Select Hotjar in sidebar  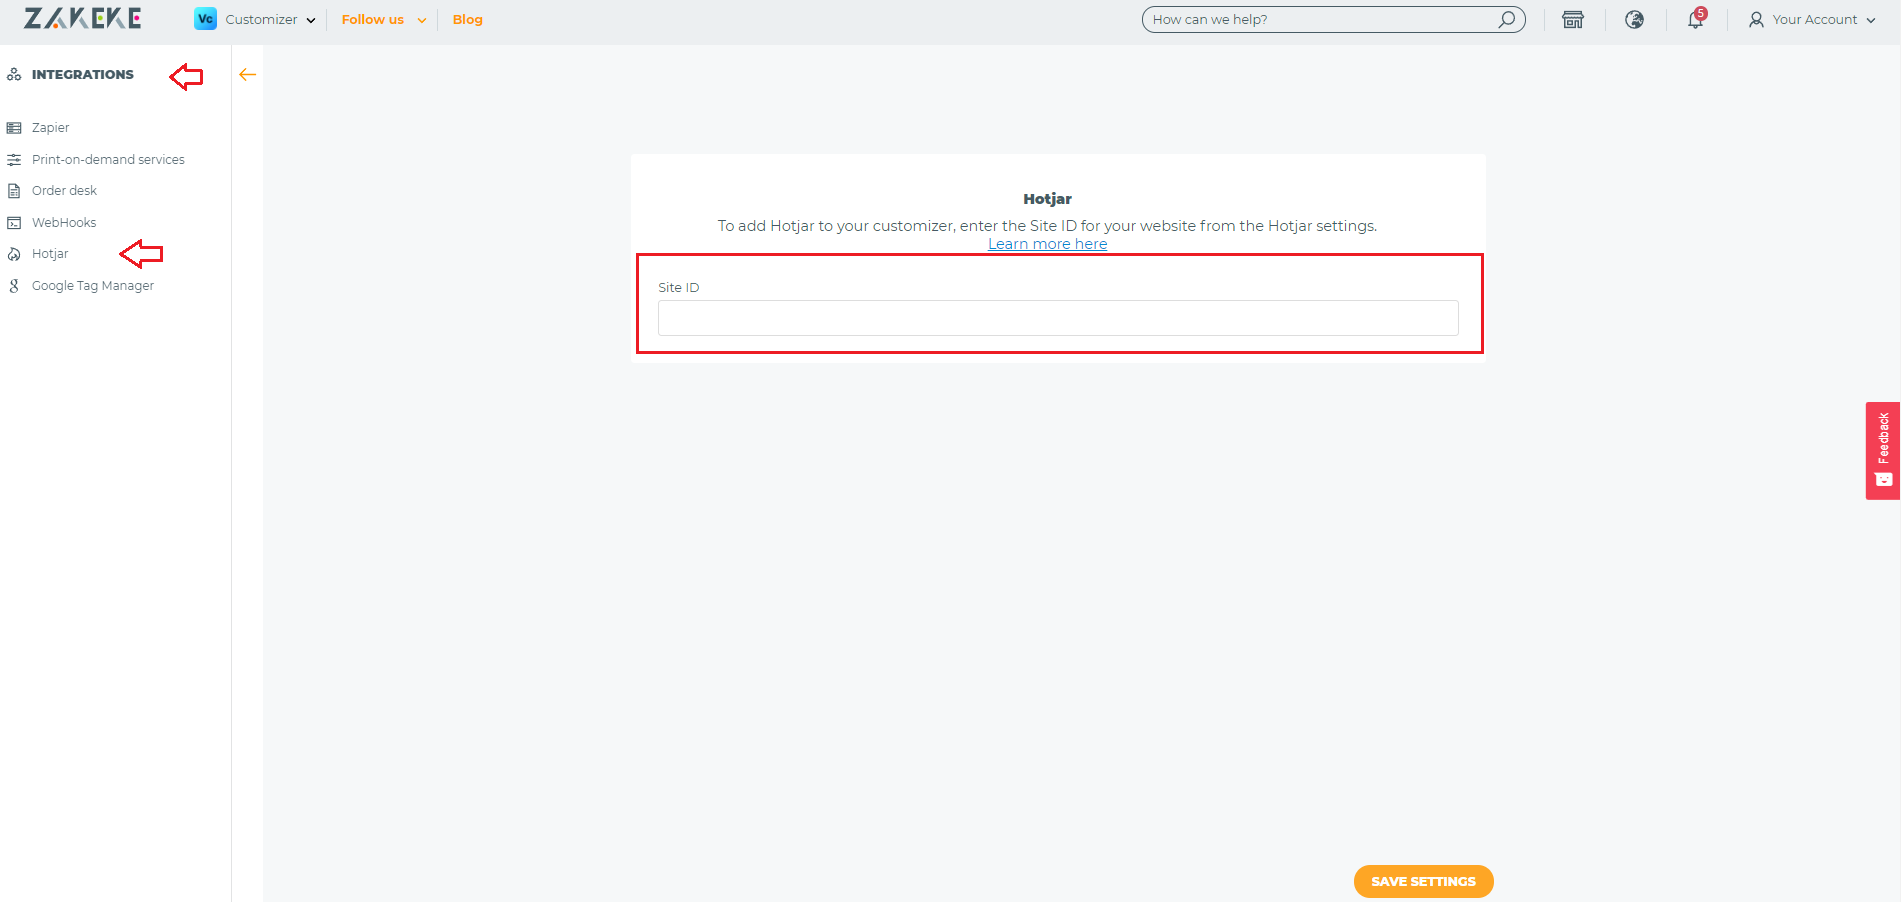(50, 254)
